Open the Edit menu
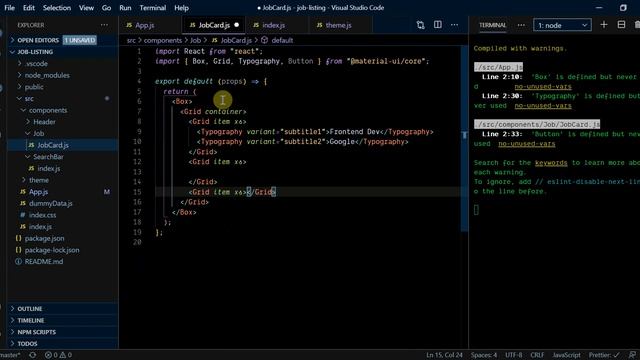 [29, 8]
